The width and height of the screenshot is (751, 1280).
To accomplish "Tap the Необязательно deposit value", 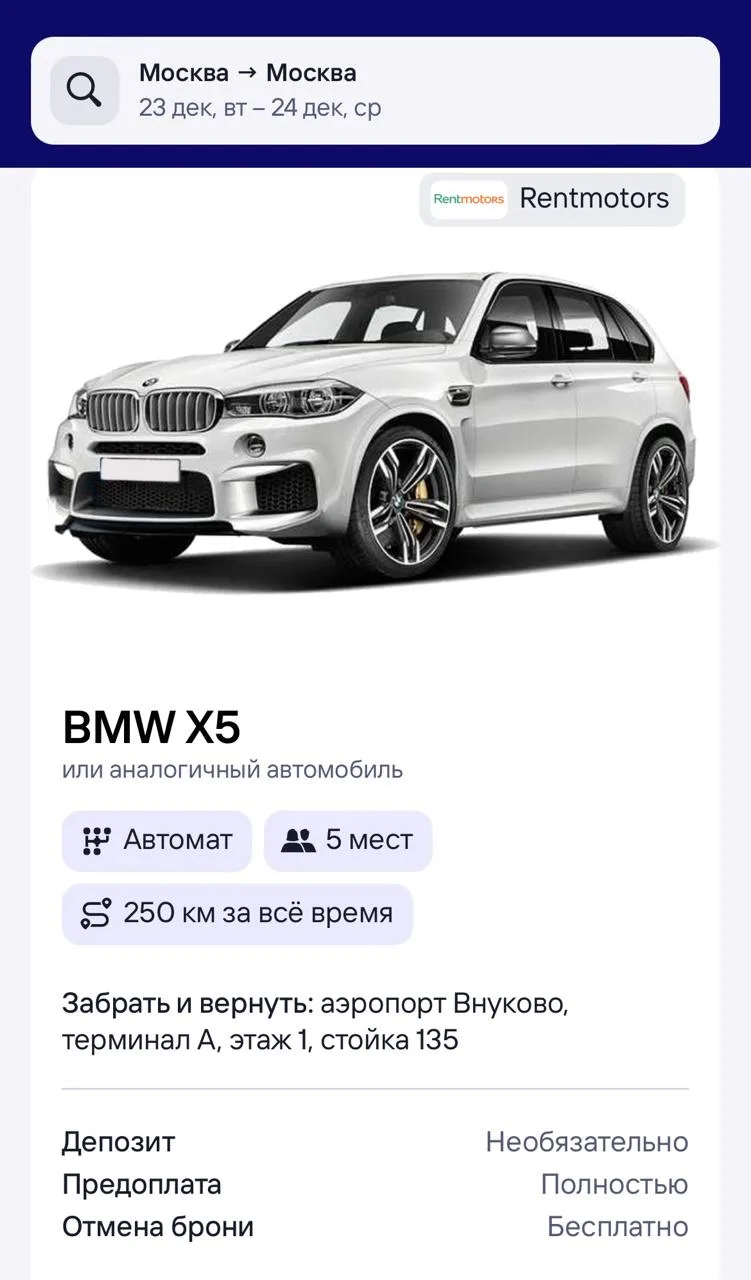I will point(587,1142).
